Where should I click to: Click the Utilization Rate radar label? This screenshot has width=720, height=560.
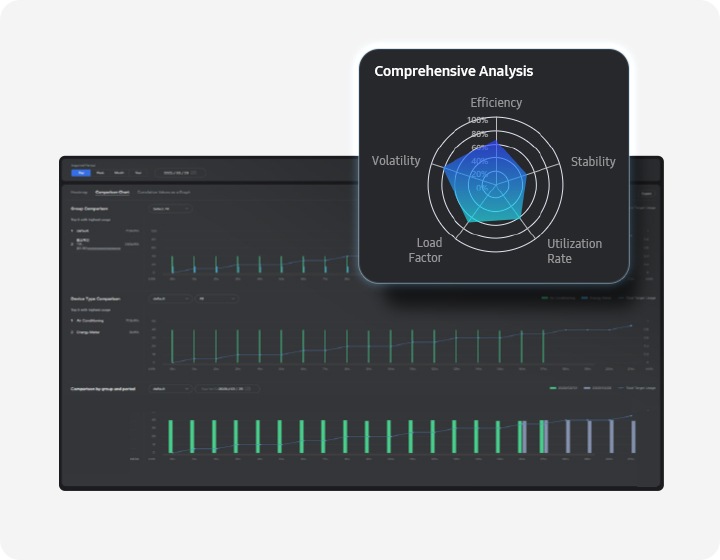pos(574,251)
